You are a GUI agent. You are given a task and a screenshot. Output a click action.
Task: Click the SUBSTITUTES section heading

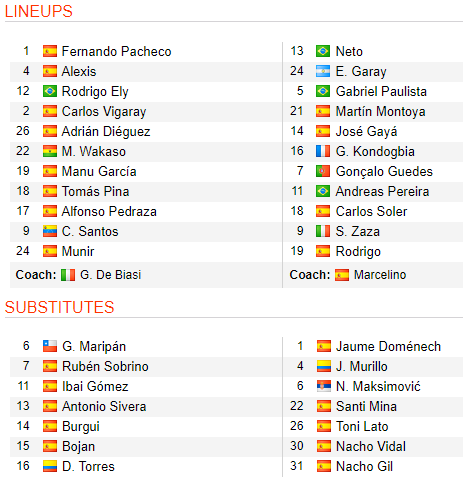60,307
